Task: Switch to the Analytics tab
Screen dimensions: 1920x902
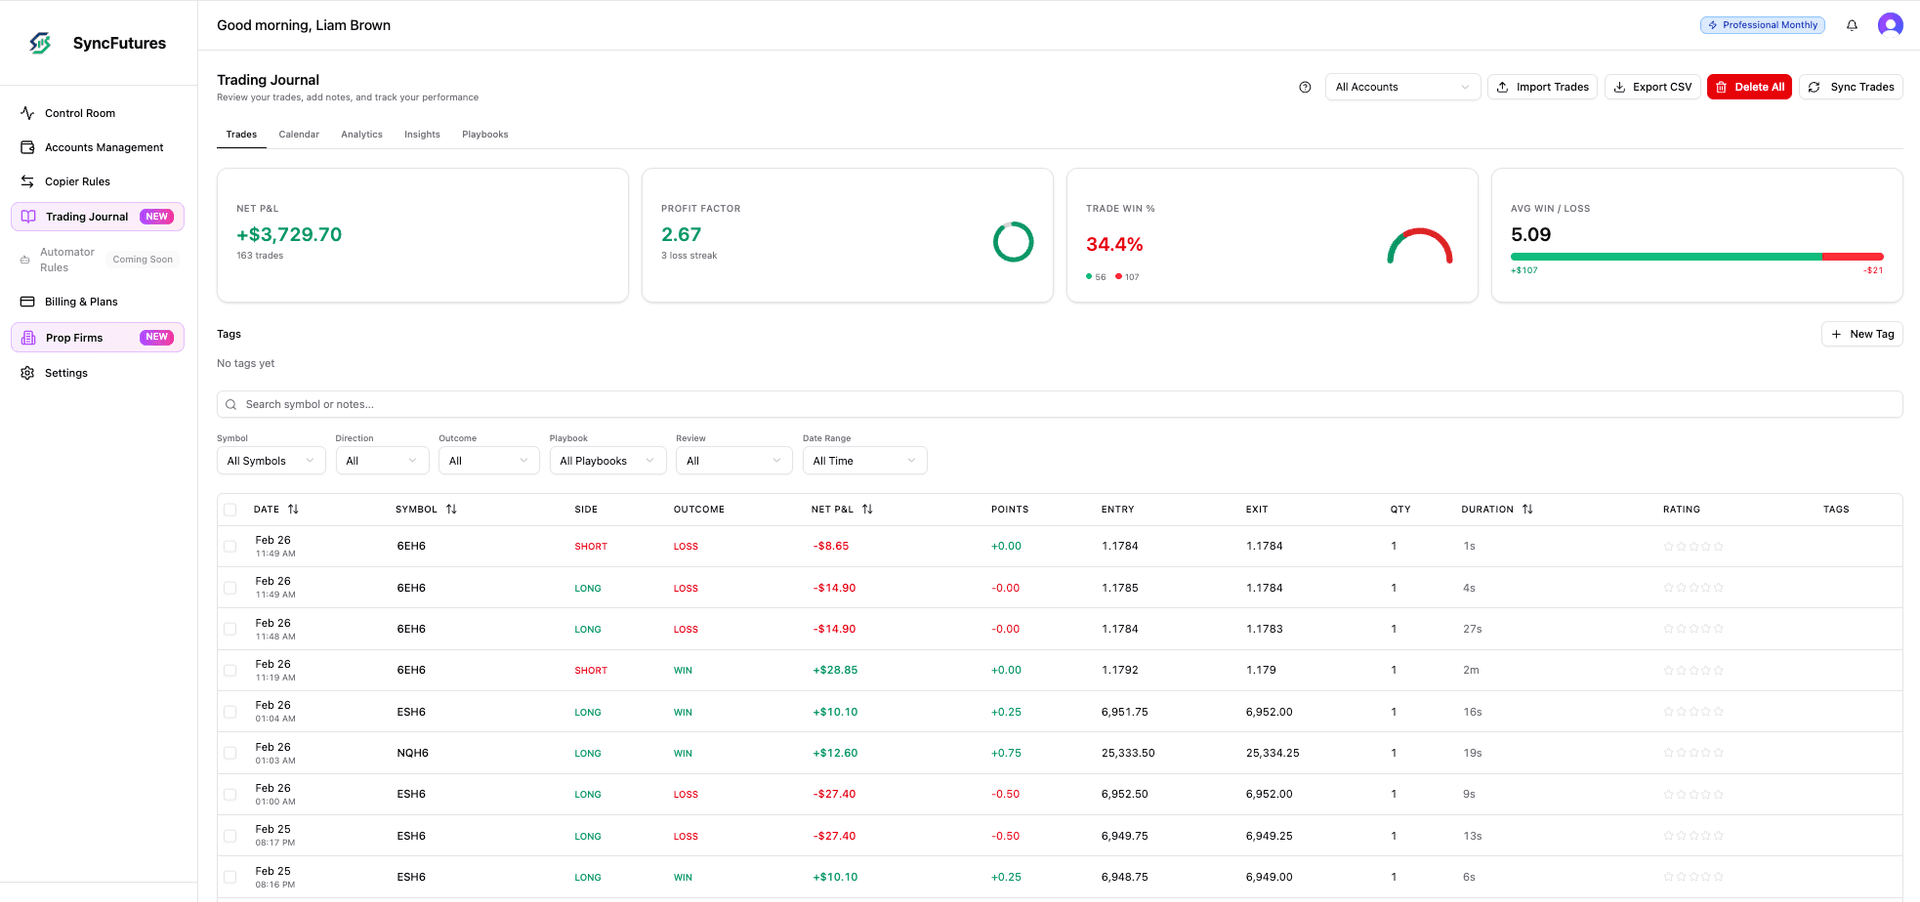Action: click(361, 134)
